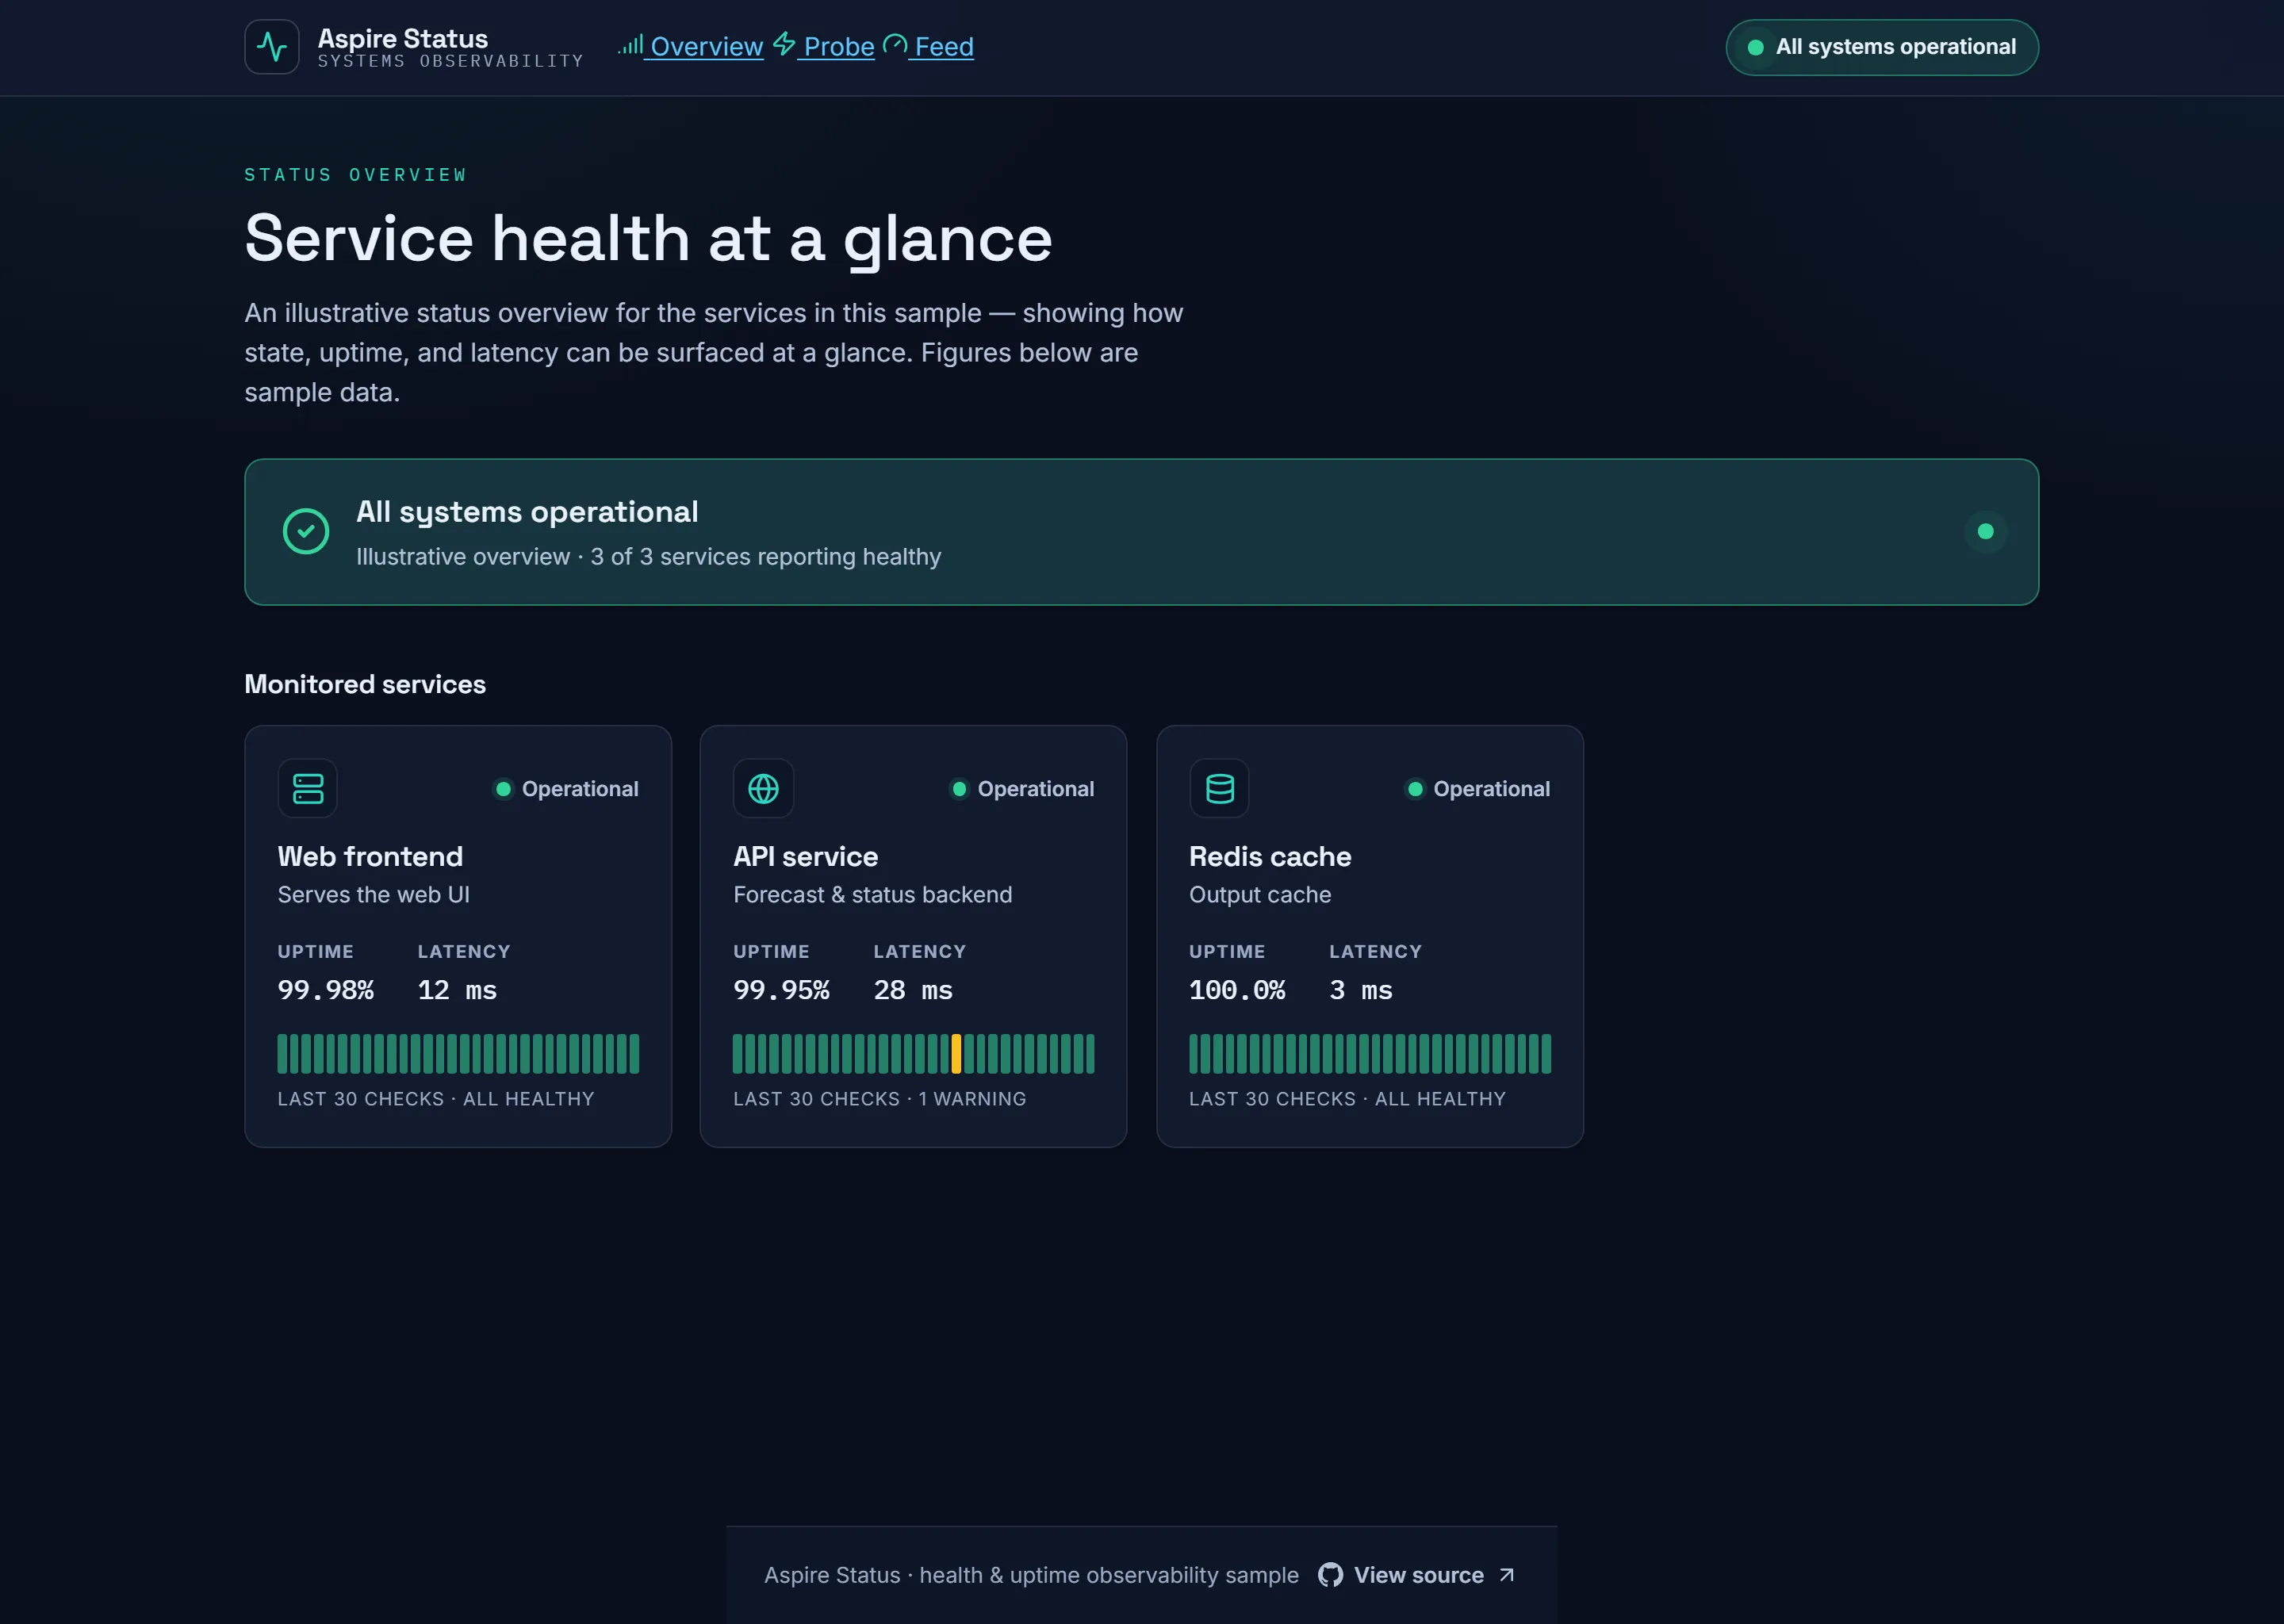Click the Aspire Status brand title

click(403, 38)
